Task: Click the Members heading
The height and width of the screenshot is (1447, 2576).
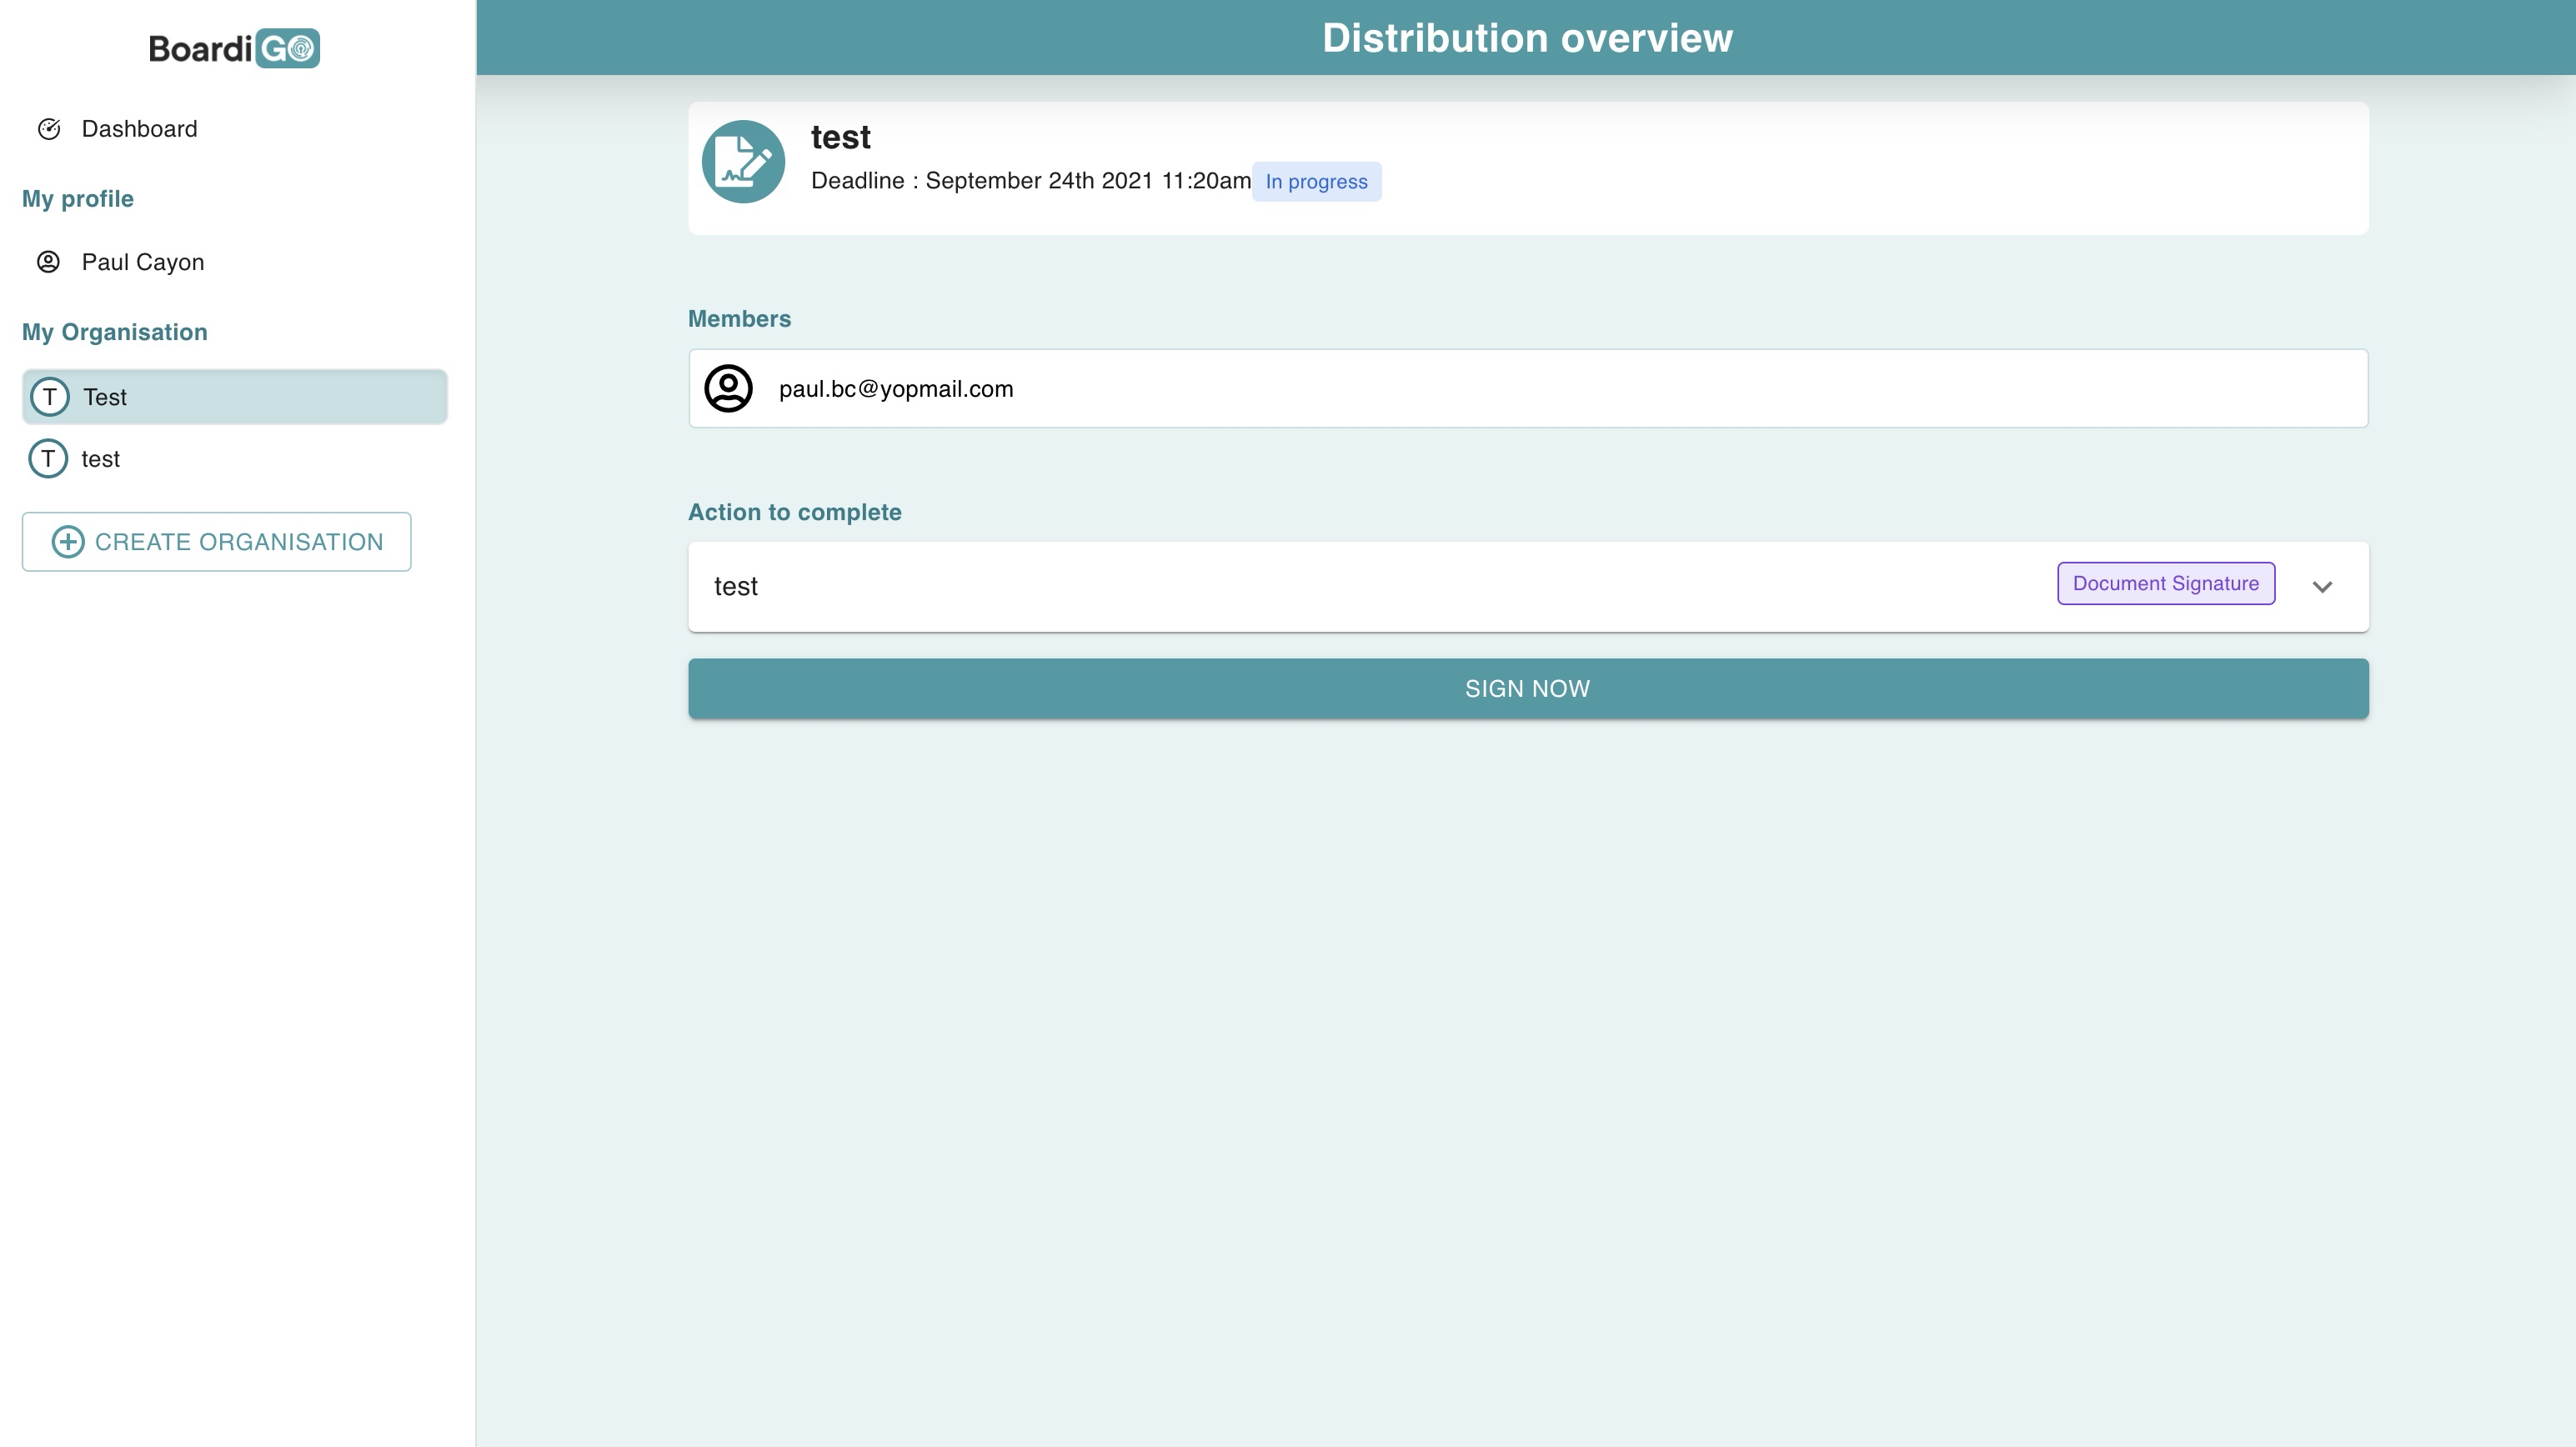Action: 739,319
